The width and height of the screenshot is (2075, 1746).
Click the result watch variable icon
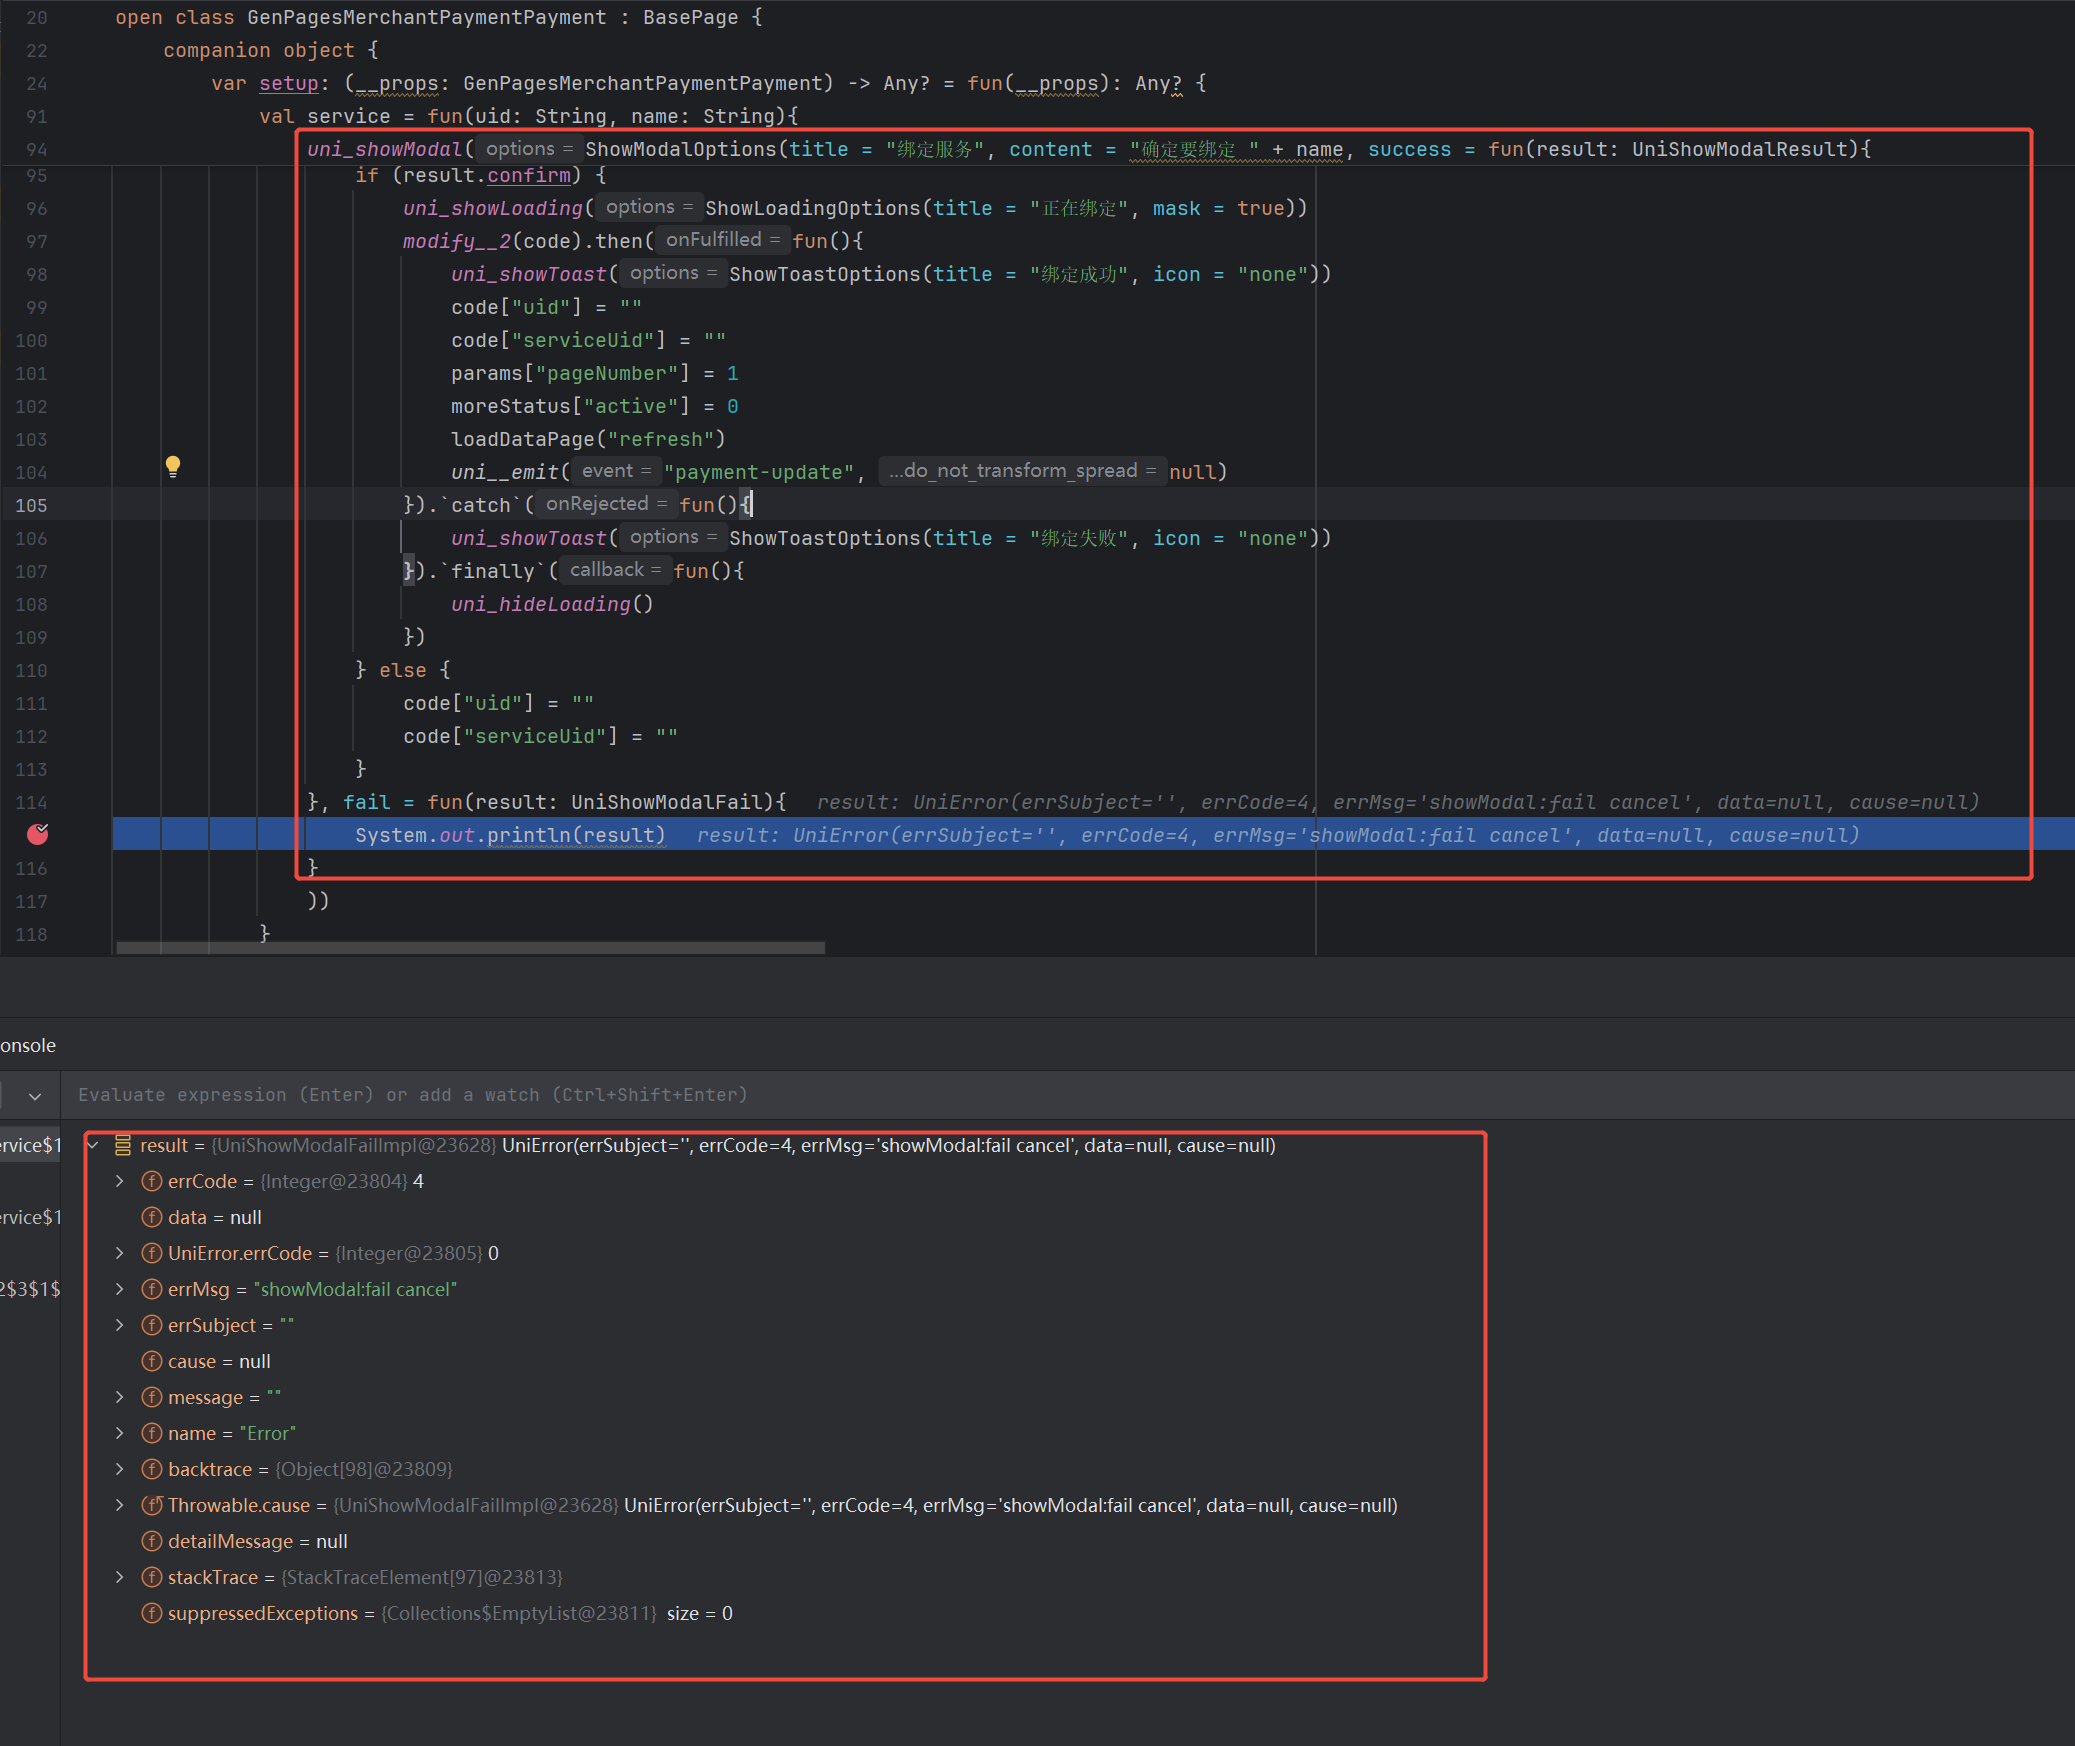click(x=123, y=1145)
